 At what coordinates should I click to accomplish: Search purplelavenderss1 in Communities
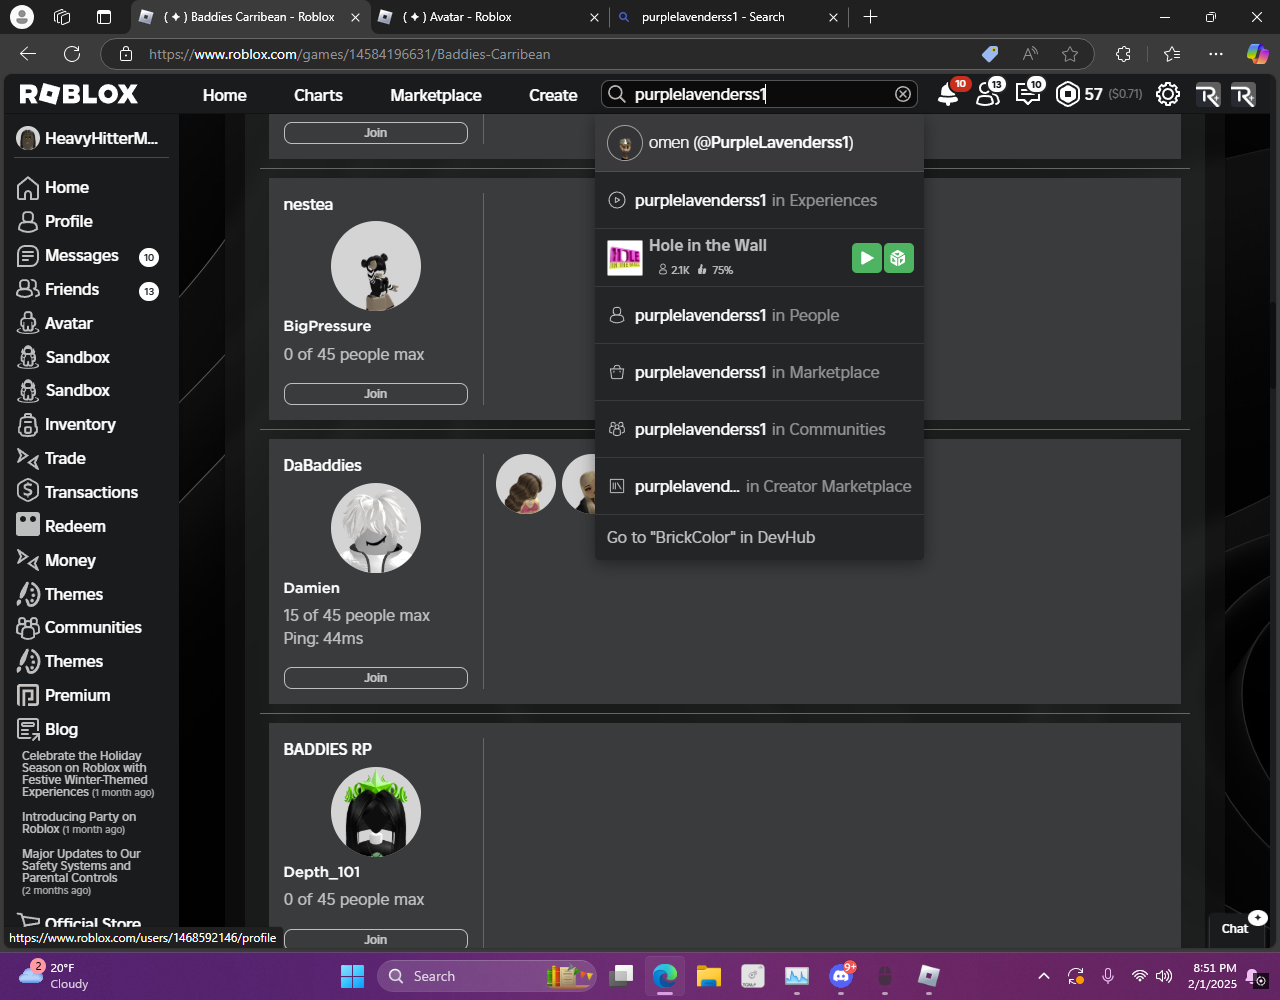coord(759,429)
